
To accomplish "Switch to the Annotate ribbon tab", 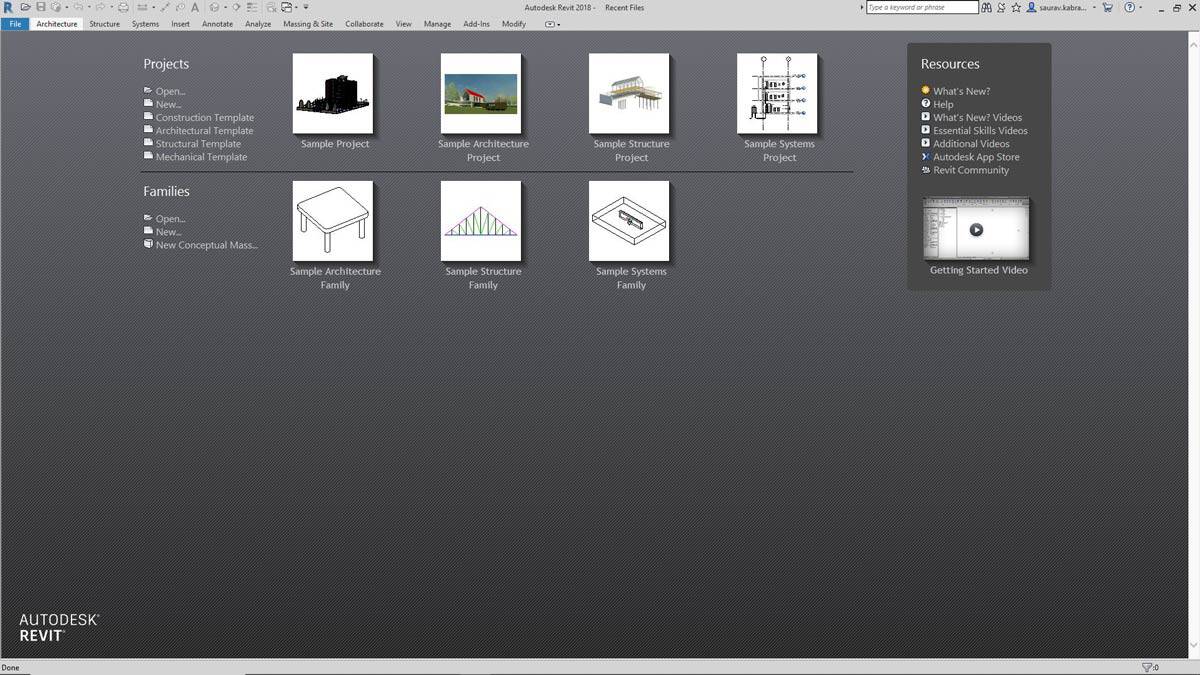I will point(217,24).
